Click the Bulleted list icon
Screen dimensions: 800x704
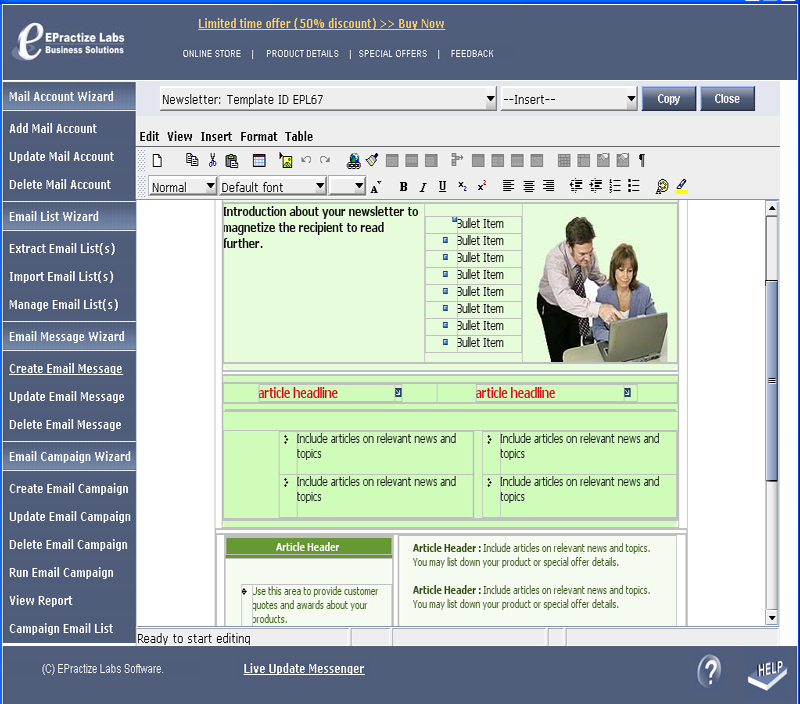click(x=634, y=186)
